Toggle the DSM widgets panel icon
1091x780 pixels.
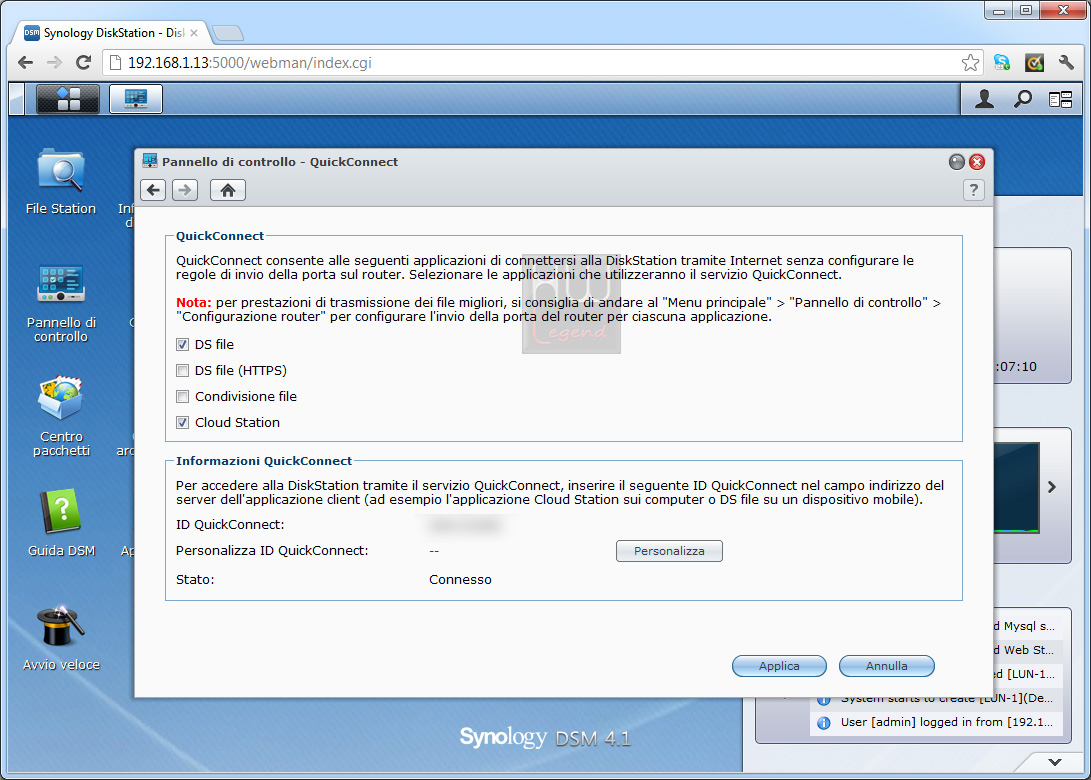1060,100
